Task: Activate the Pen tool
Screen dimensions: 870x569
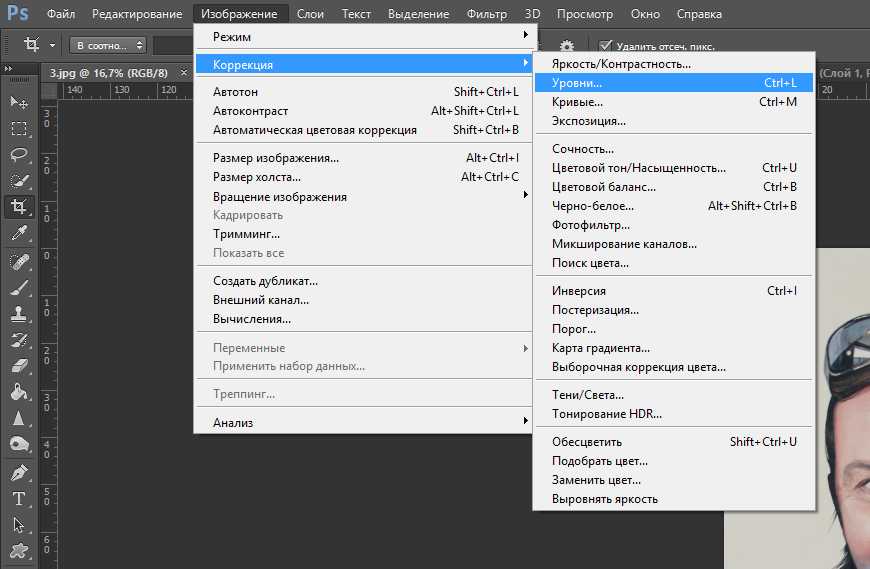Action: coord(18,472)
